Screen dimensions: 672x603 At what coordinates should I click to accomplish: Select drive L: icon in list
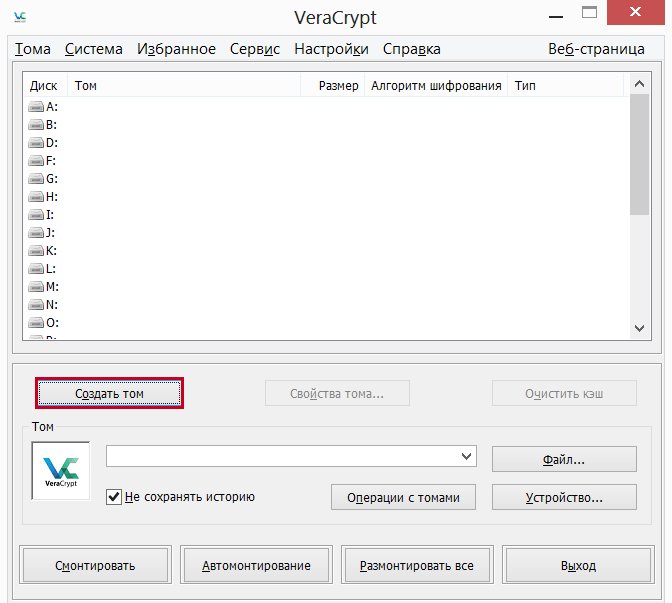point(36,268)
